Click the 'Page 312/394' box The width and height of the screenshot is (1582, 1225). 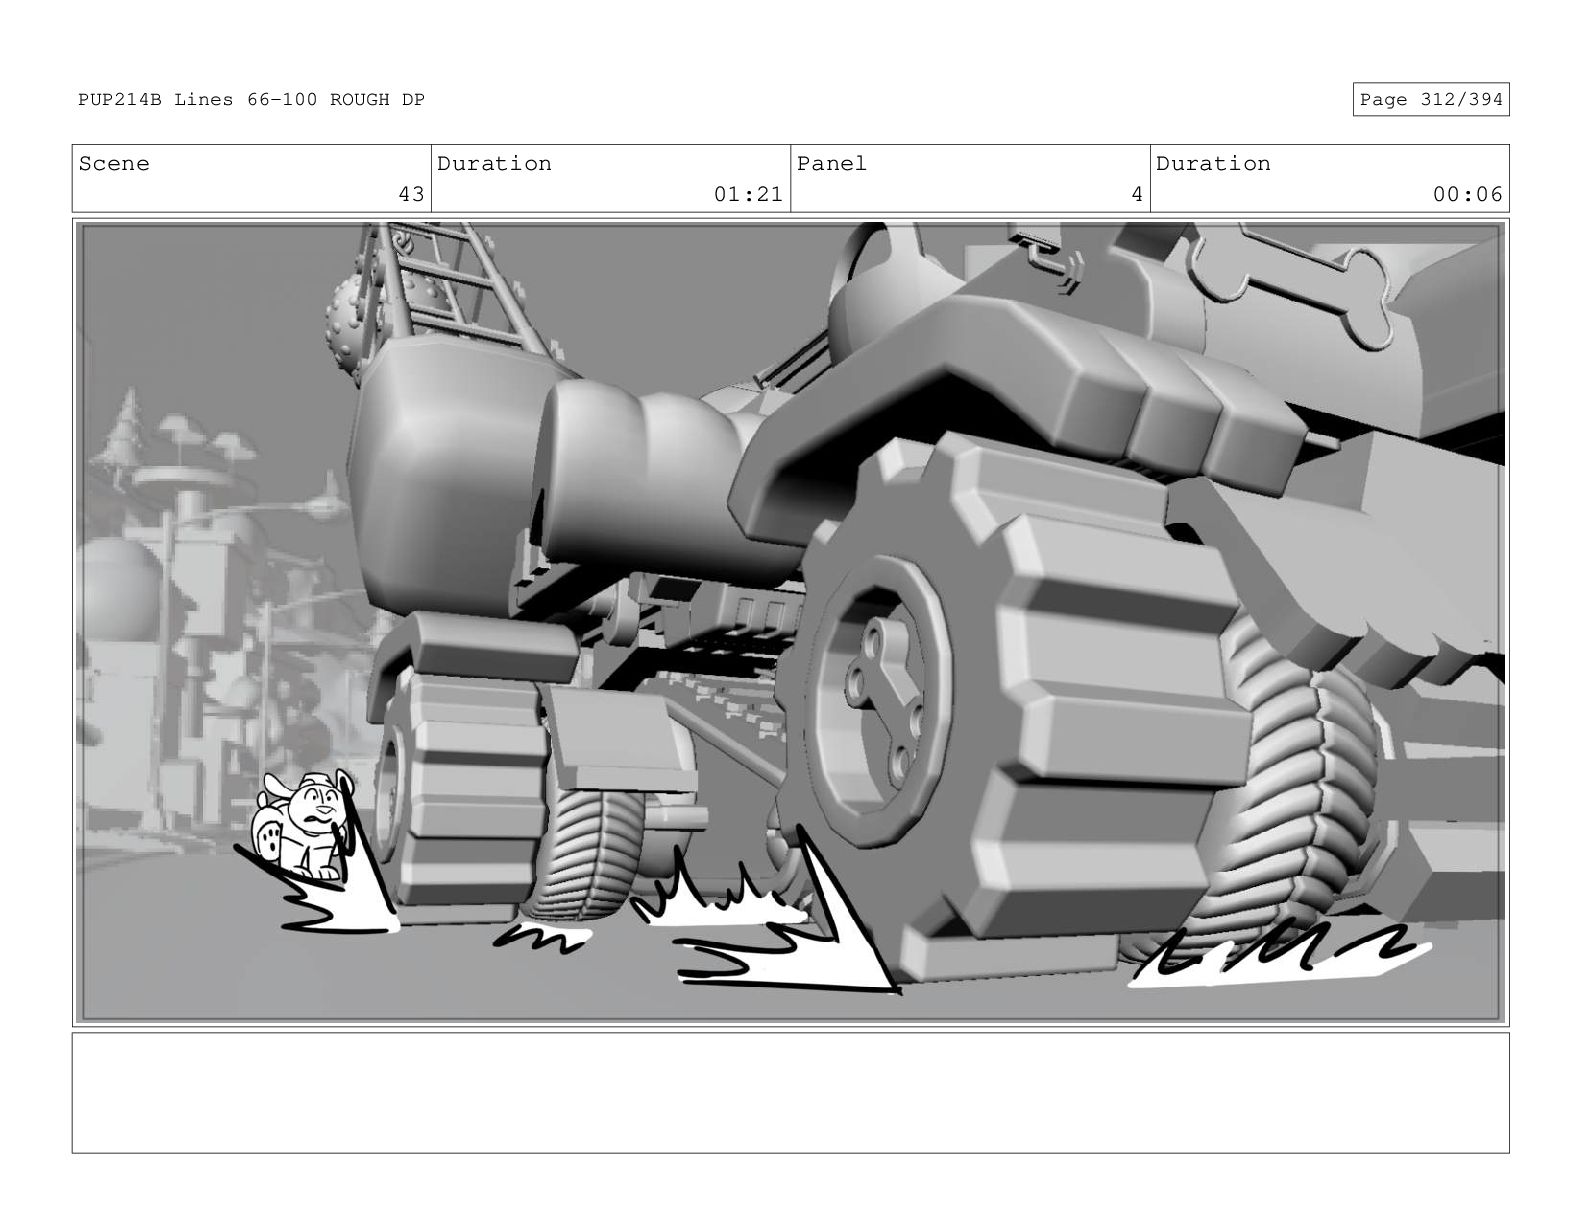point(1430,100)
